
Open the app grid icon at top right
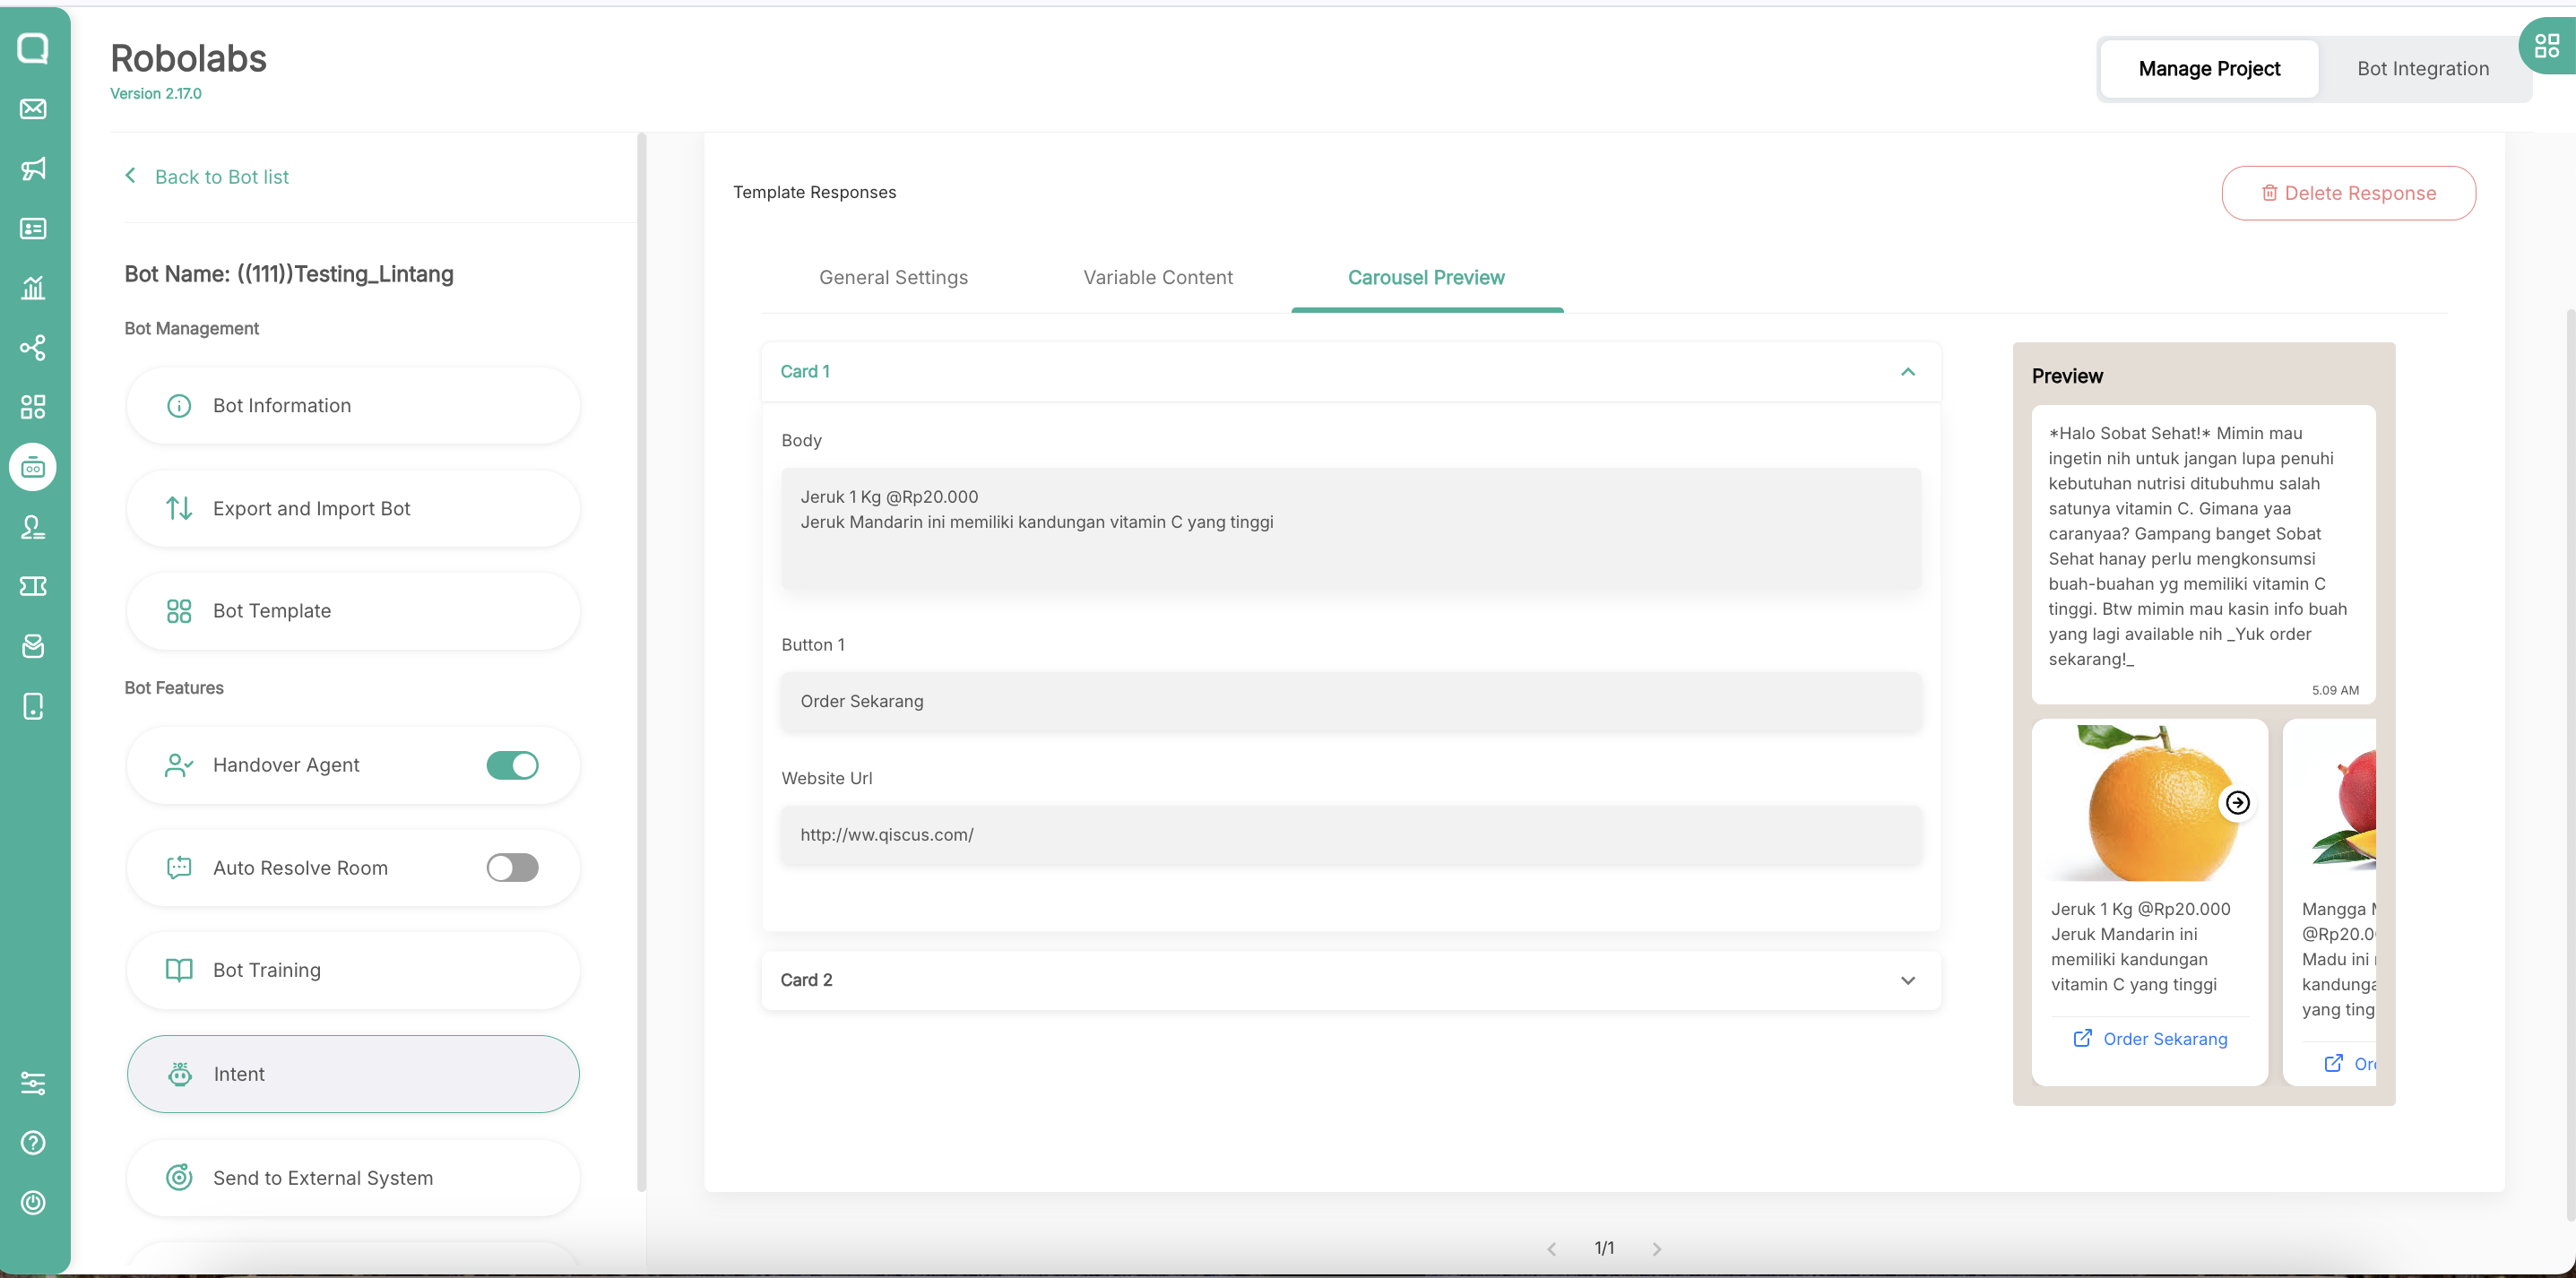click(2546, 46)
